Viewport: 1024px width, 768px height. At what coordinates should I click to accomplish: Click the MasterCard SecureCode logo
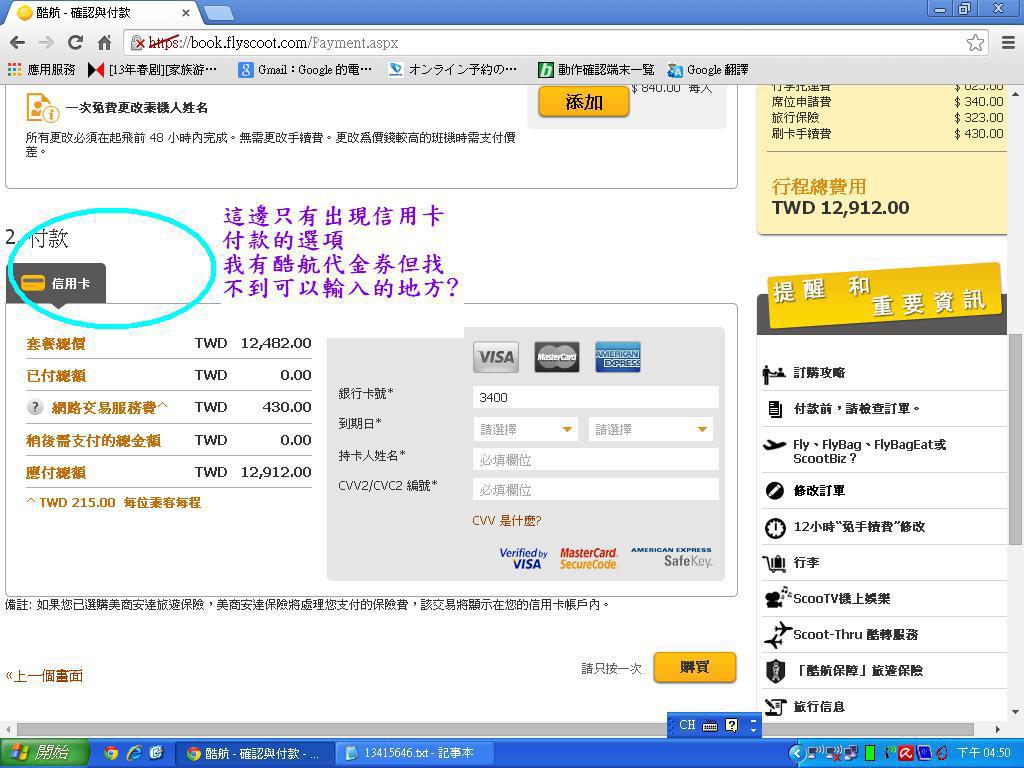tap(588, 558)
